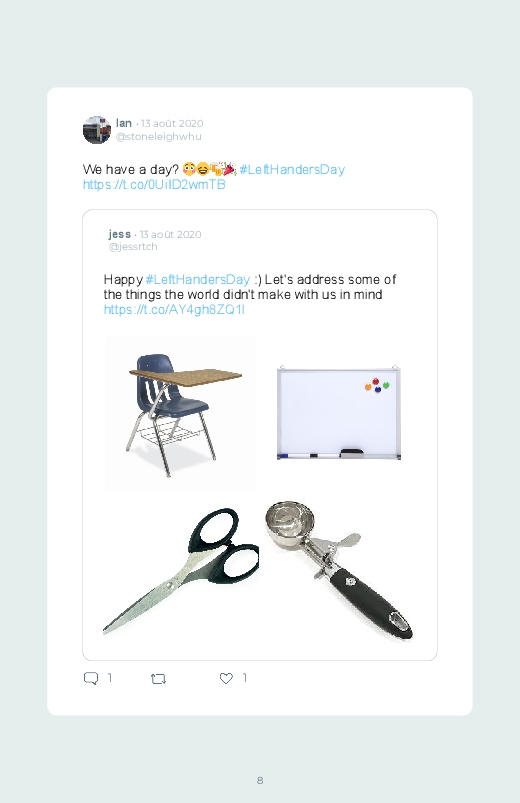The height and width of the screenshot is (803, 520).
Task: Click the @stoneleighwhu handle
Action: (x=159, y=137)
